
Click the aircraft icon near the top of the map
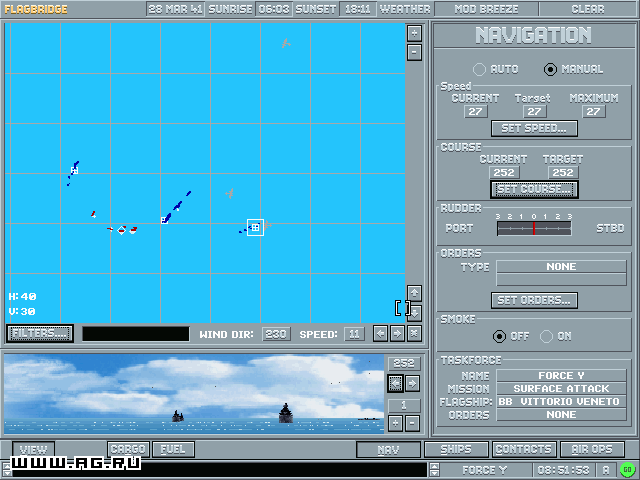[x=286, y=43]
